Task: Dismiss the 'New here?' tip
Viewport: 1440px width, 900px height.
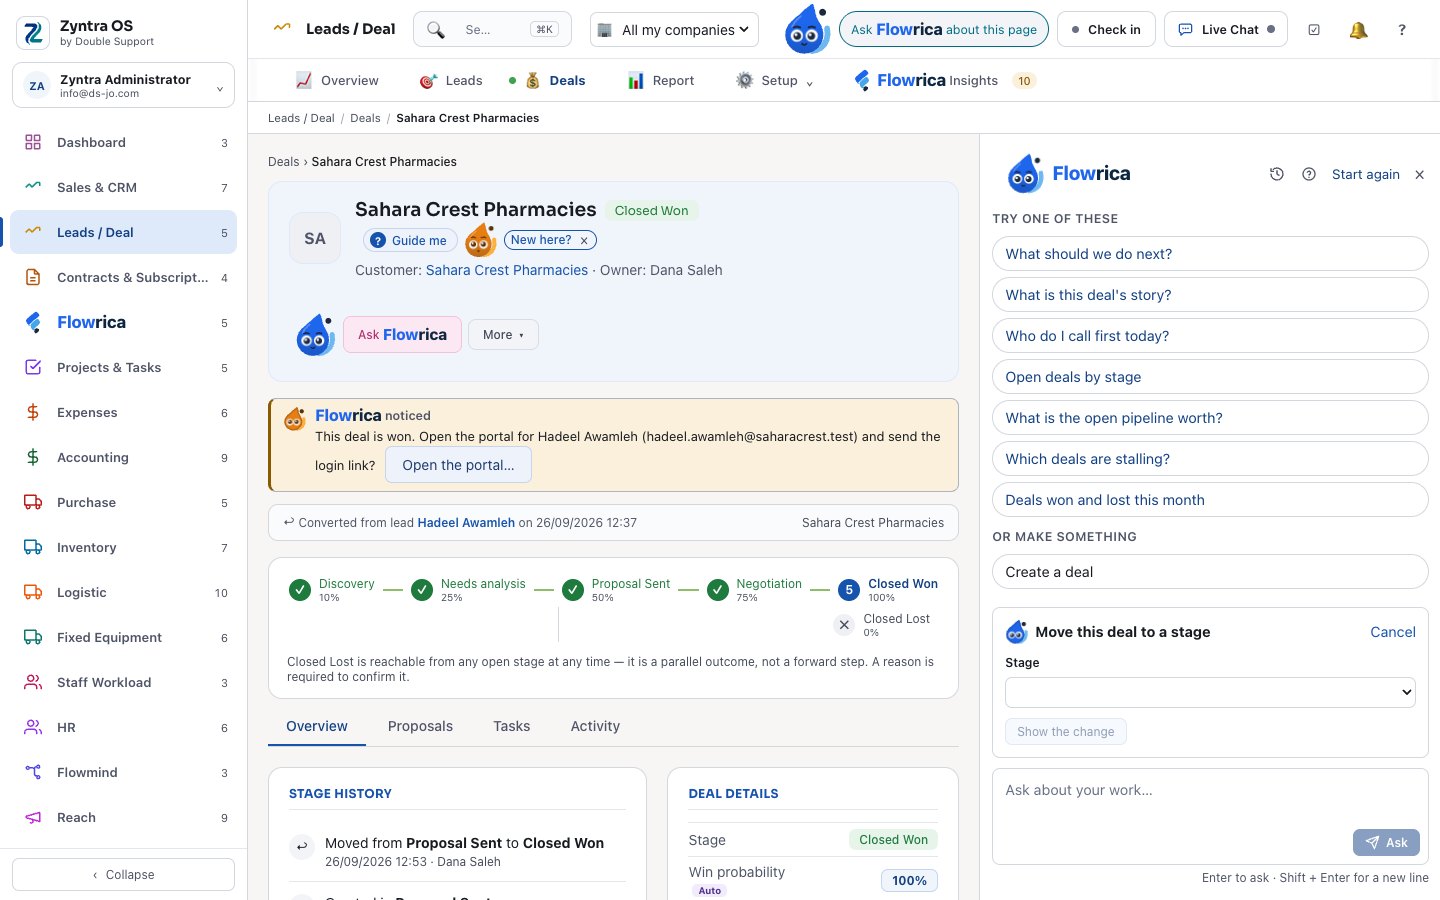Action: (x=584, y=241)
